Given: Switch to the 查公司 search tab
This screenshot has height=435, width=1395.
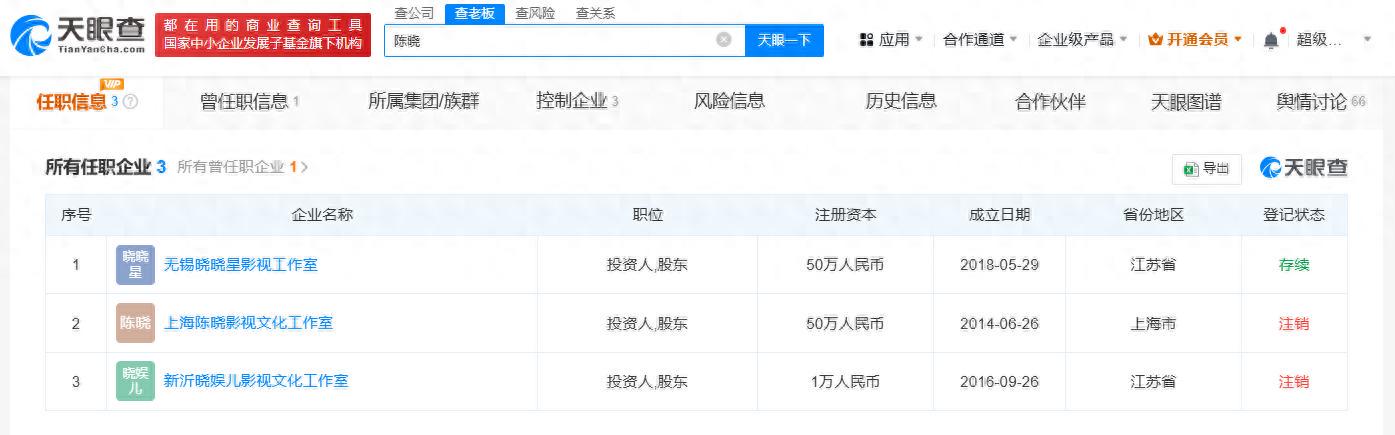Looking at the screenshot, I should [x=414, y=13].
